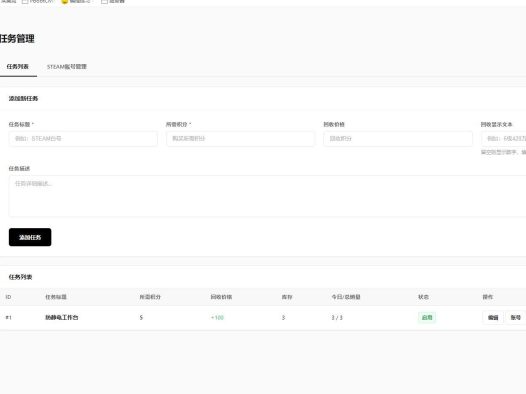Click the 今日/总销量 column header
Screen dimensions: 526x394
346,297
